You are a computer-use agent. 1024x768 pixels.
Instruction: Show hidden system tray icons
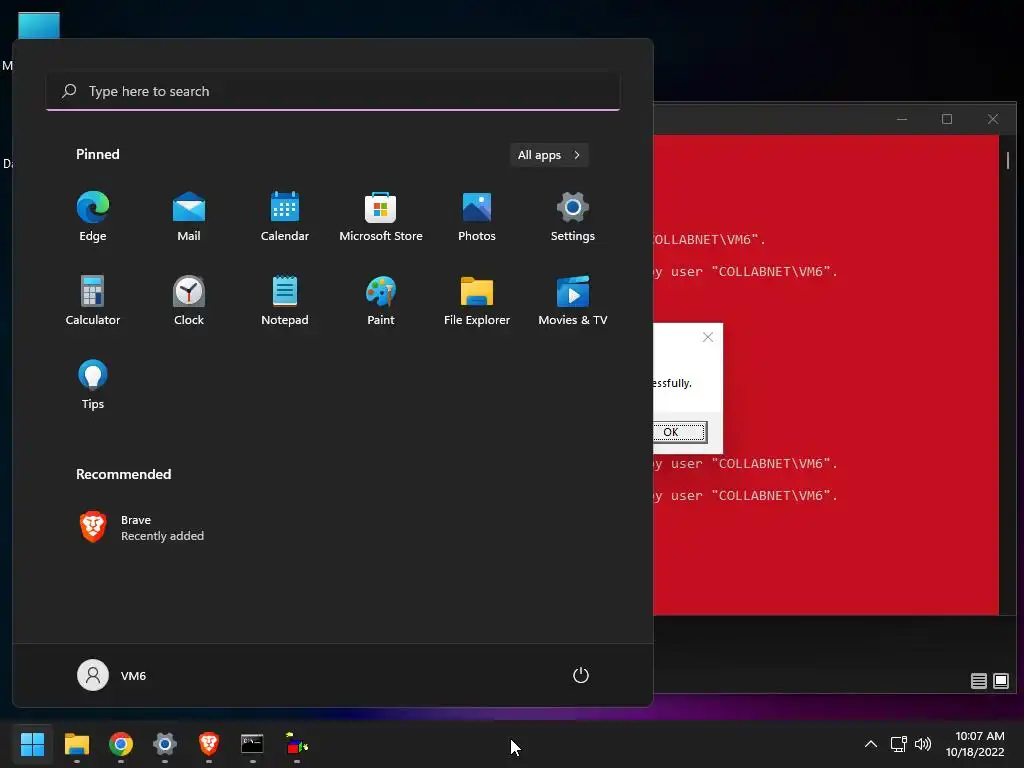[x=871, y=744]
